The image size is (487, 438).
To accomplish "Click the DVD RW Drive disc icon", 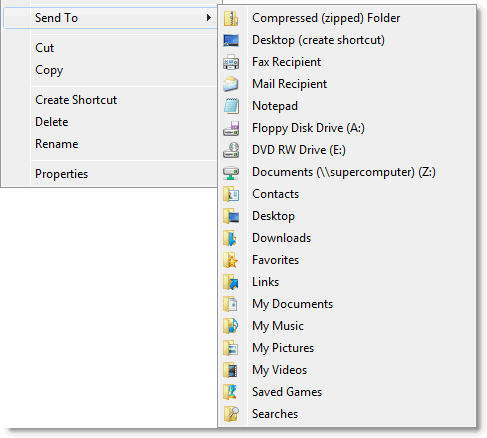I will (x=231, y=150).
